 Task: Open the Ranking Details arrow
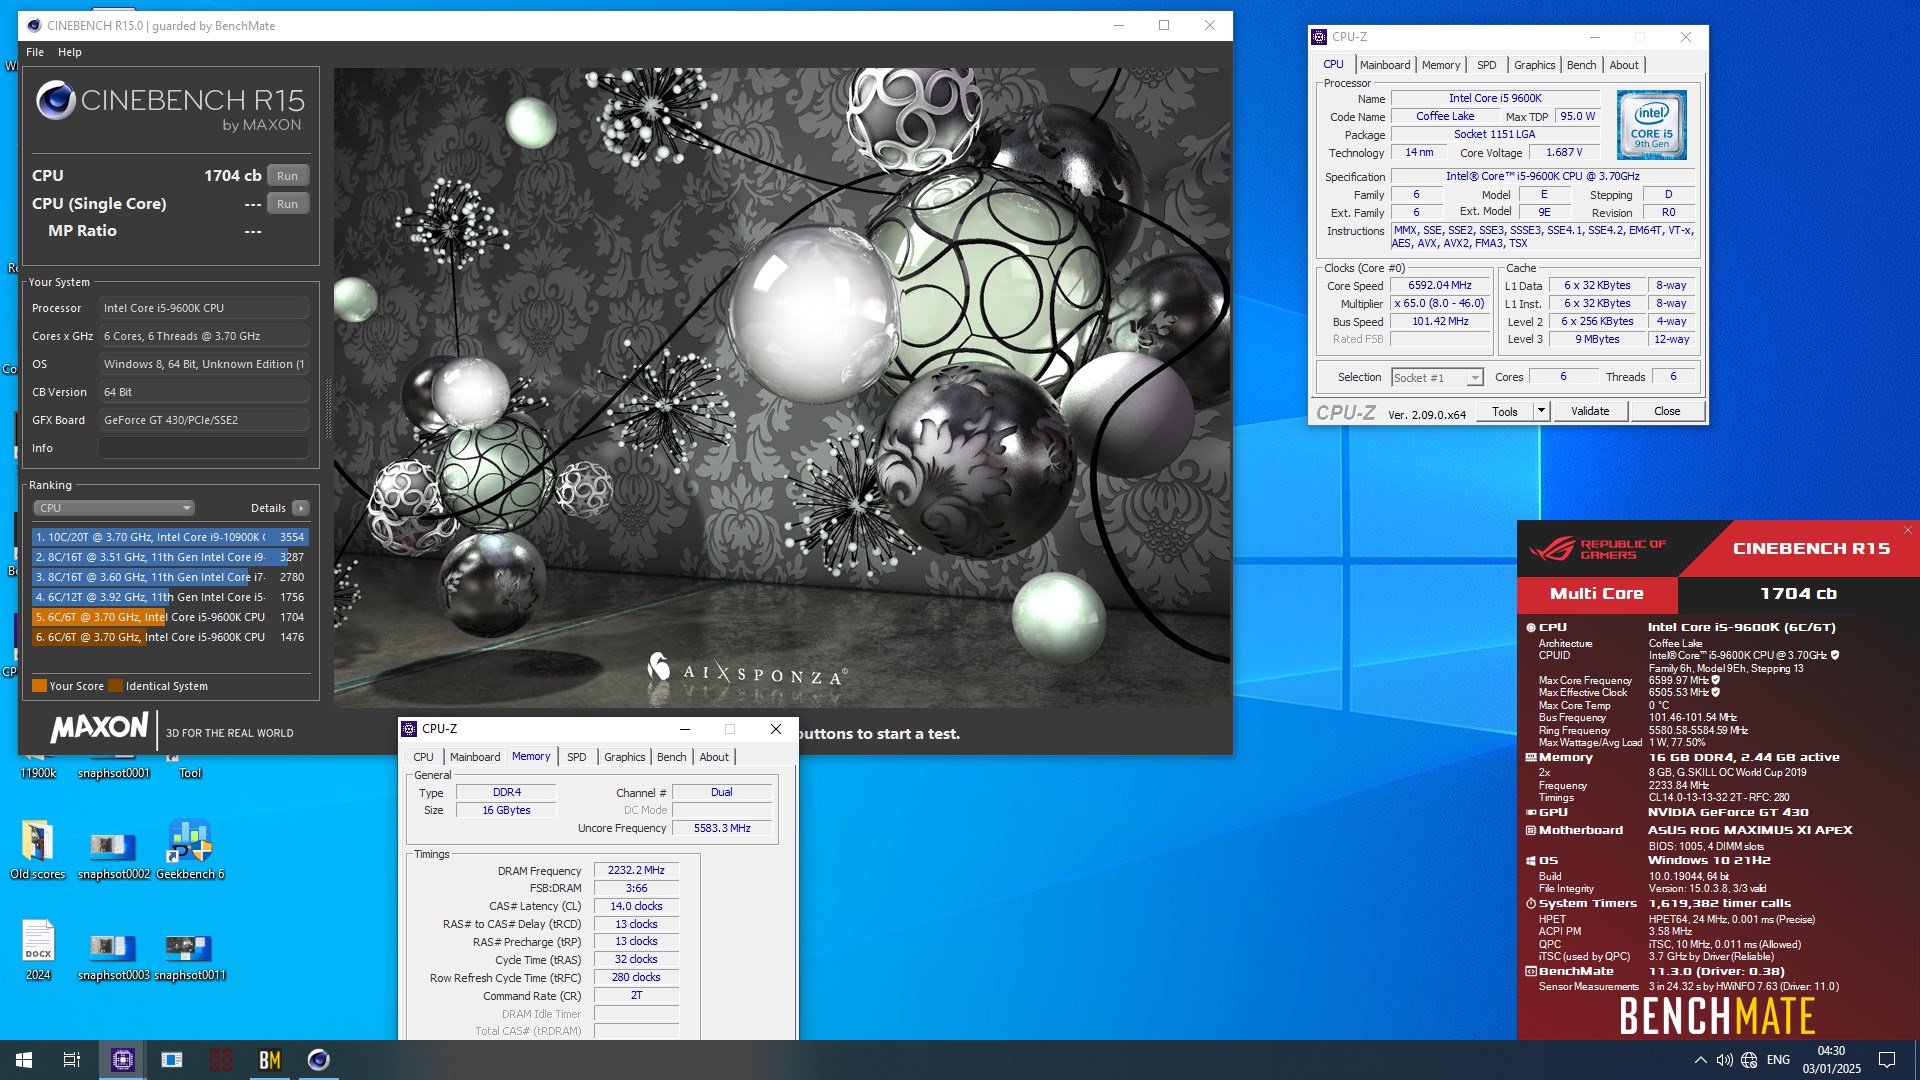(x=300, y=508)
